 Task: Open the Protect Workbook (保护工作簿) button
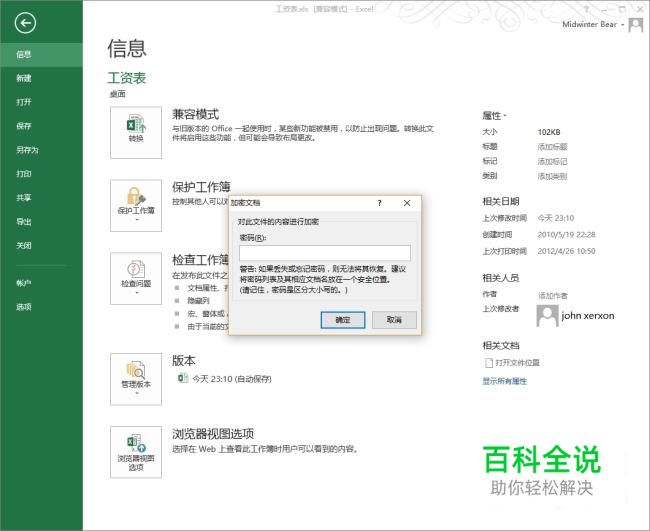pos(136,206)
